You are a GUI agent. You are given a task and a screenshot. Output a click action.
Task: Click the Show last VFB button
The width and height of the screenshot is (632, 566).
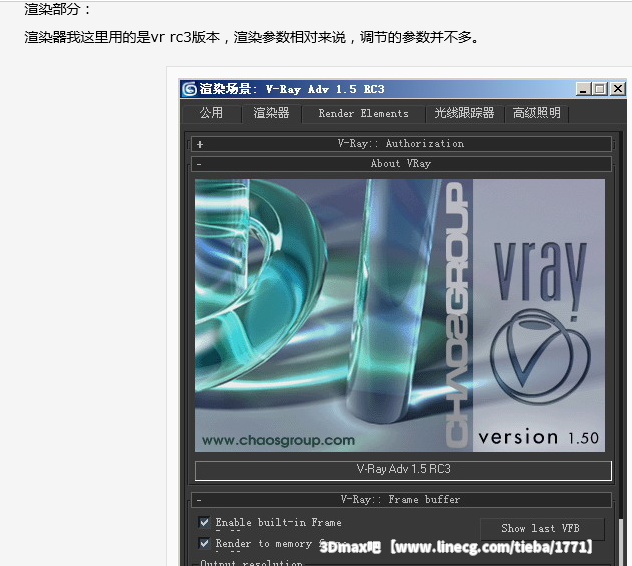[542, 529]
